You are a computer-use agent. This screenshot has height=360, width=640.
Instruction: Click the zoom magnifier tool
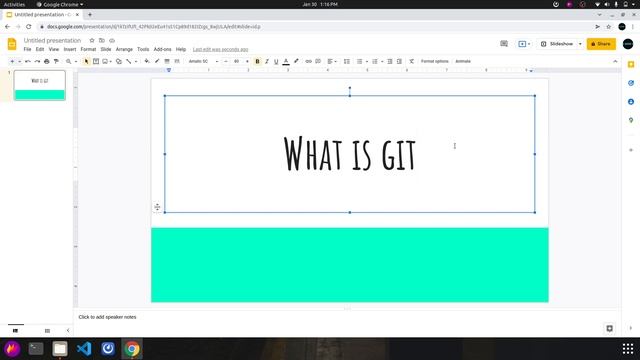(x=69, y=61)
